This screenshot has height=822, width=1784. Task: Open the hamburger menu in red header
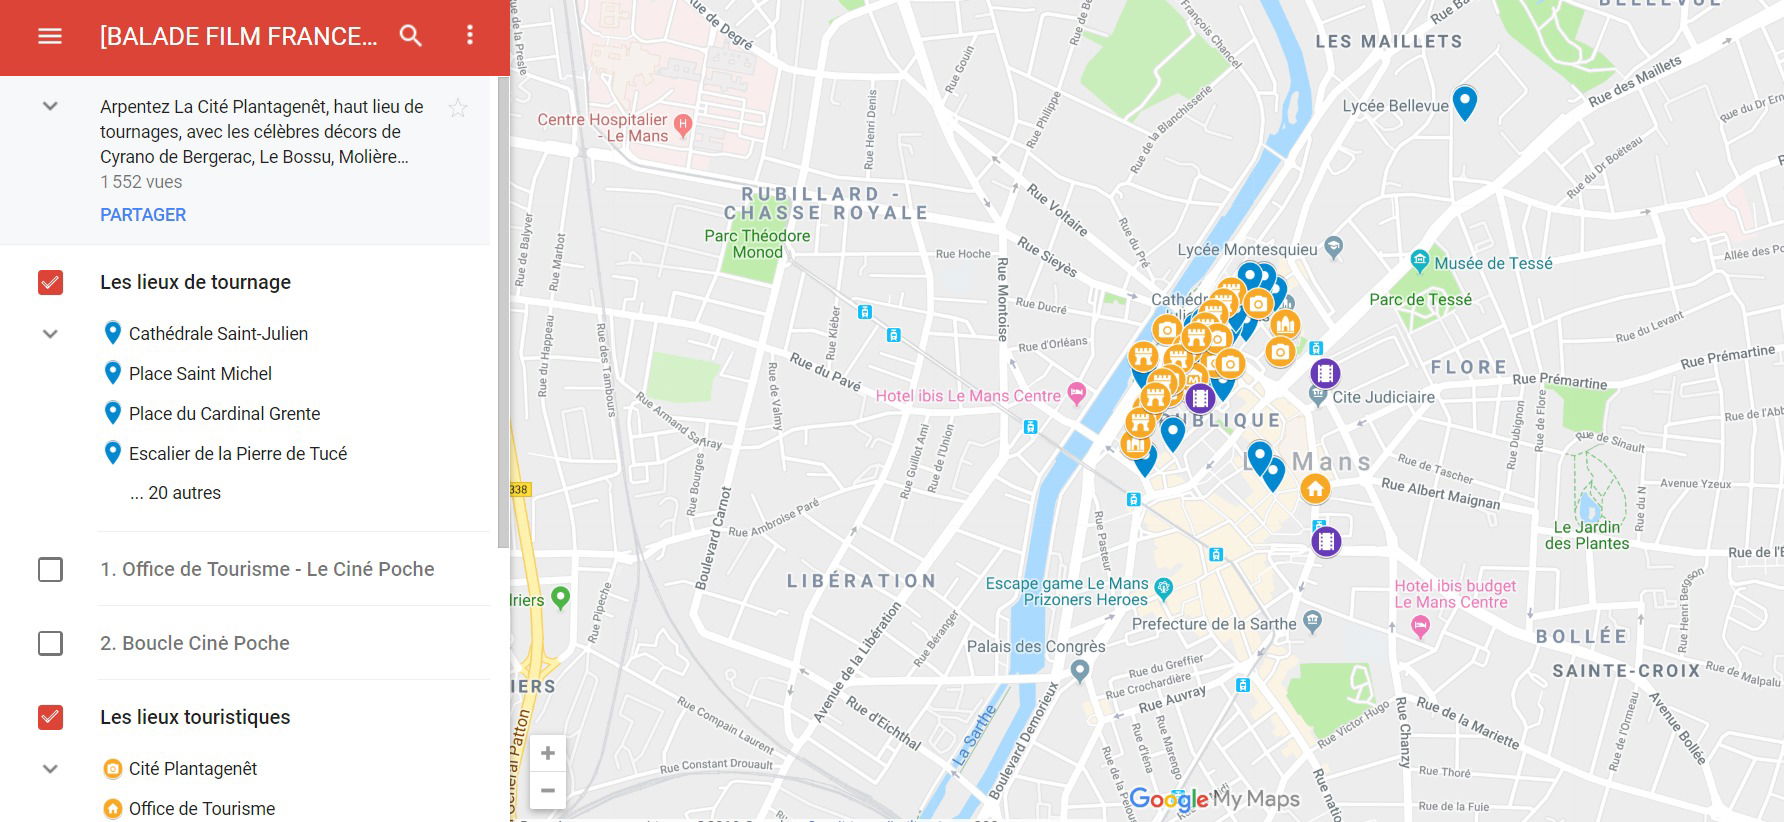pos(50,36)
